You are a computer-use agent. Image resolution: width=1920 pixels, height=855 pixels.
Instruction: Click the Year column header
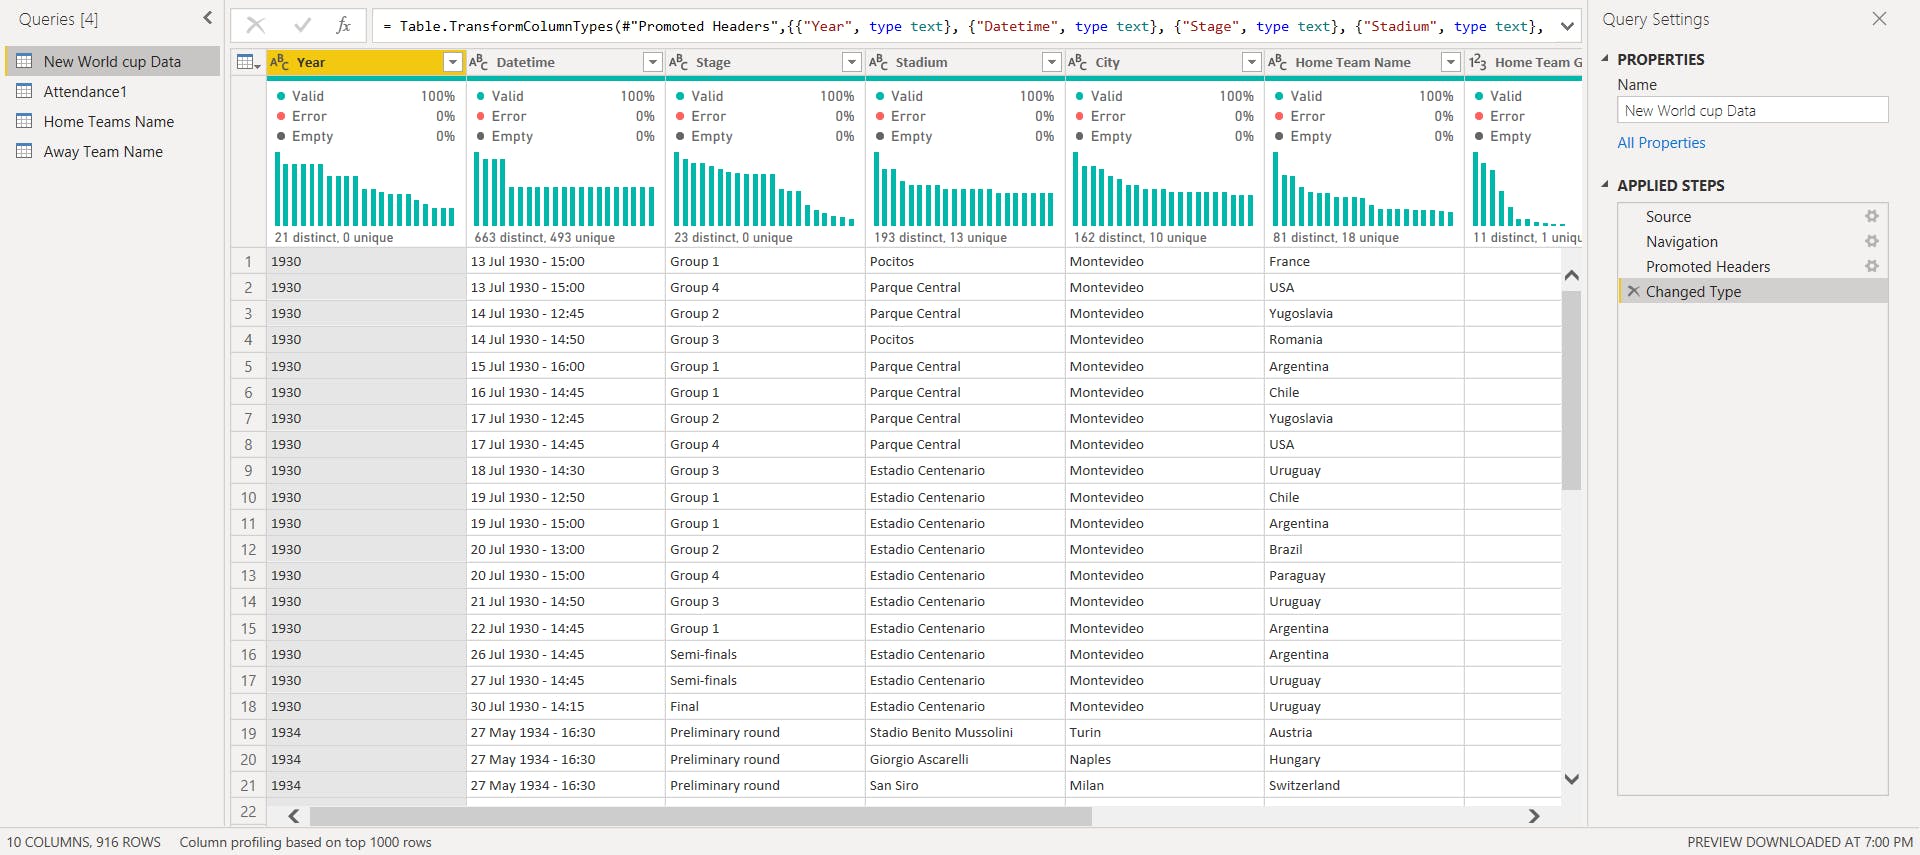point(366,62)
